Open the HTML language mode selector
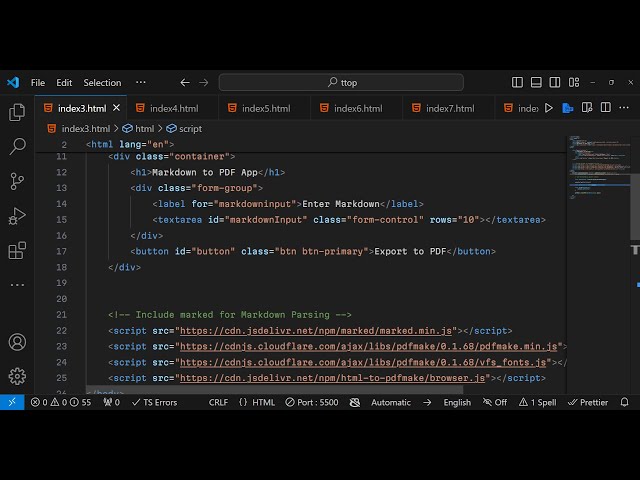 (x=257, y=402)
